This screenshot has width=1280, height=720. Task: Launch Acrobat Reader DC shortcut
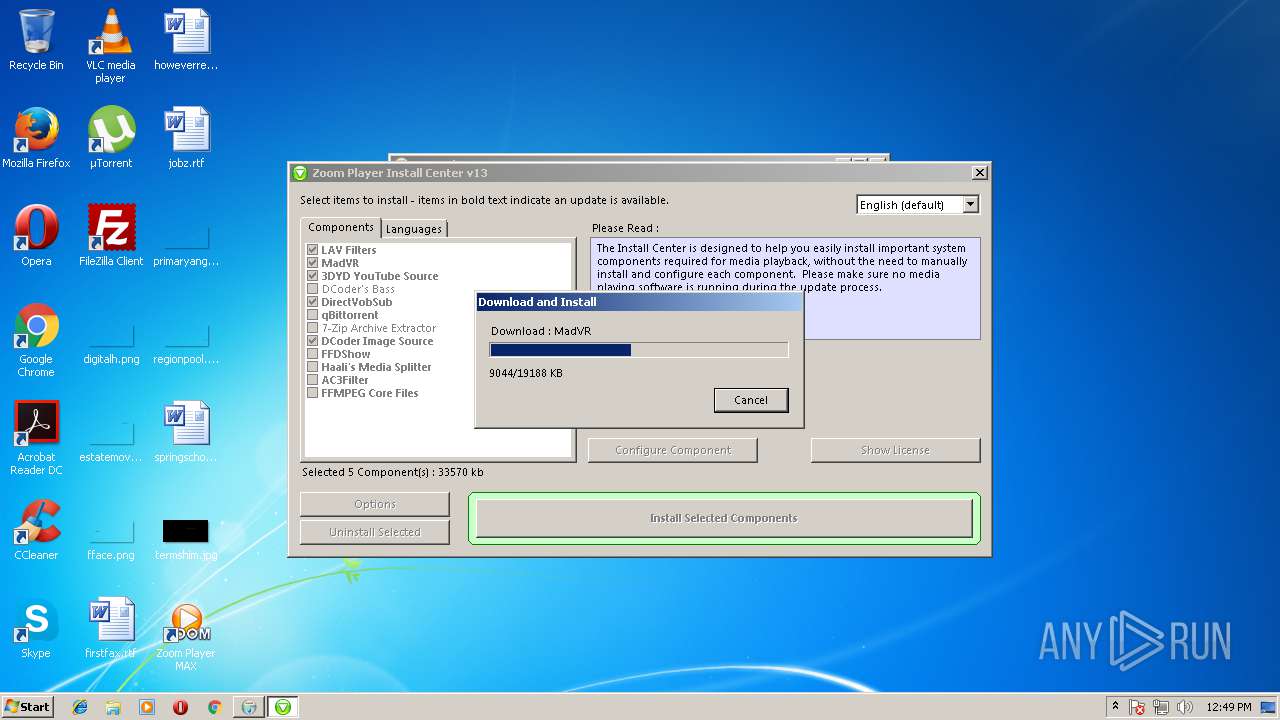pyautogui.click(x=36, y=438)
